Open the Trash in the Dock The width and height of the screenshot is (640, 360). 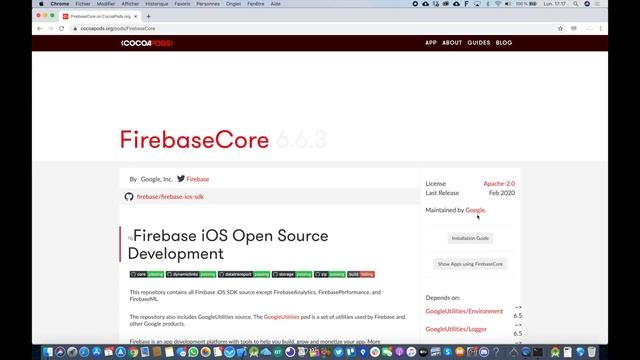click(591, 352)
